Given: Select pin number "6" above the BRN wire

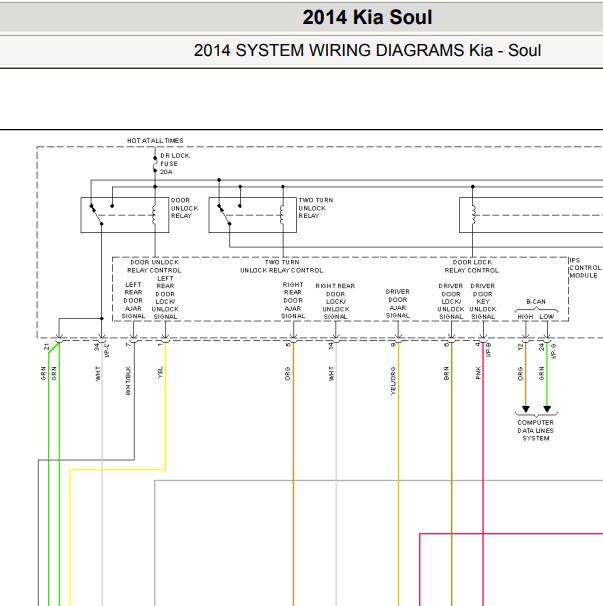Looking at the screenshot, I should click(x=446, y=344).
